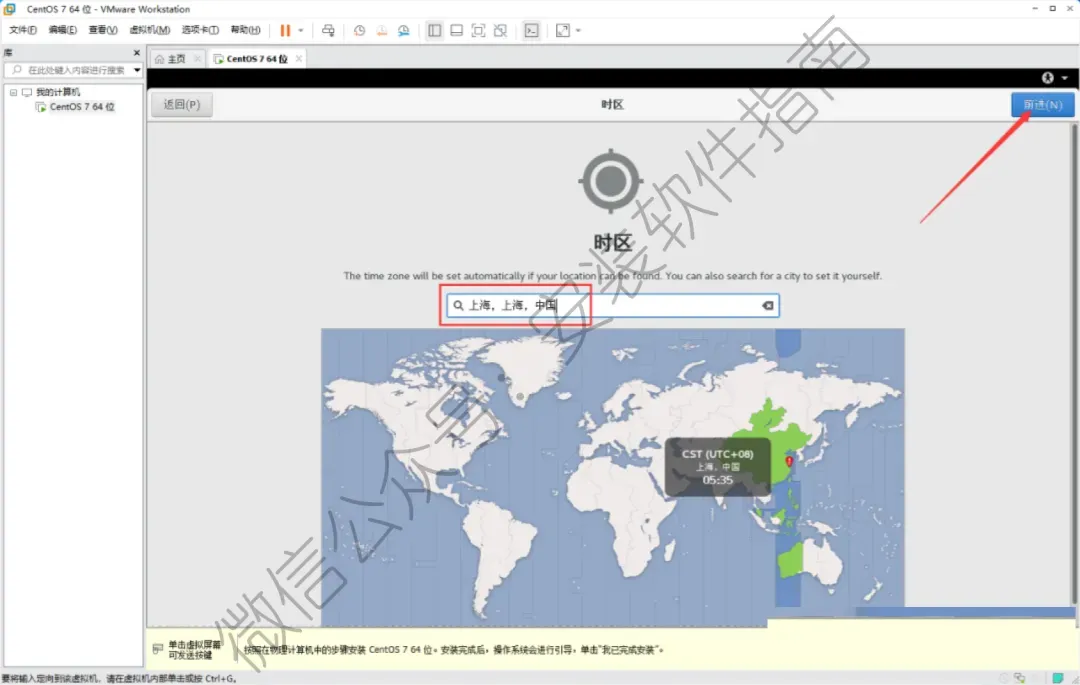The image size is (1080, 685).
Task: Close the 库 library panel
Action: pyautogui.click(x=136, y=52)
